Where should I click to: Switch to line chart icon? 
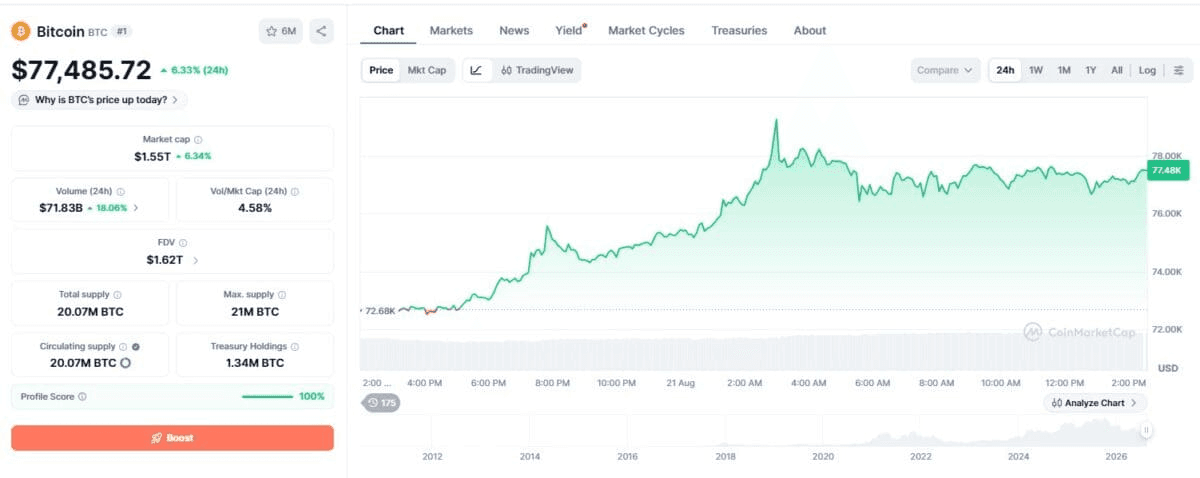[477, 70]
